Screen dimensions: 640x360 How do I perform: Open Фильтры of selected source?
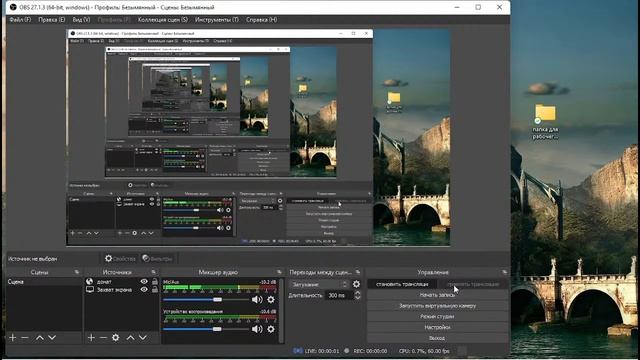click(x=157, y=258)
